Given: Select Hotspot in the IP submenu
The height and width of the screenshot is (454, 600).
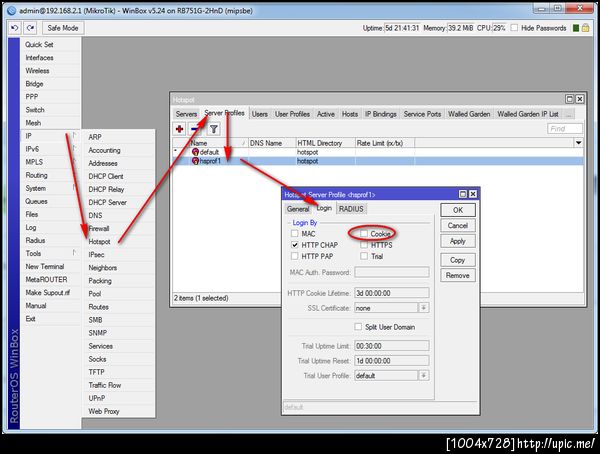Looking at the screenshot, I should [x=99, y=242].
